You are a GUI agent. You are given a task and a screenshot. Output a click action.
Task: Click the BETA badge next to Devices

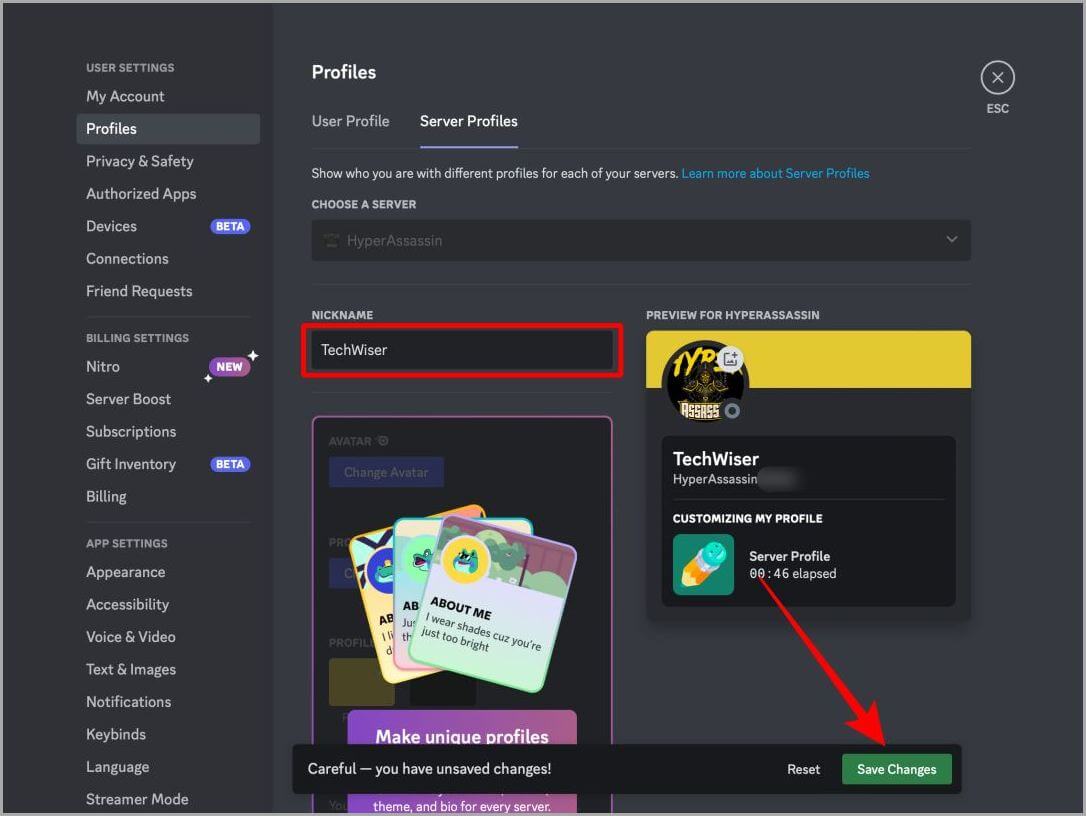click(x=230, y=227)
